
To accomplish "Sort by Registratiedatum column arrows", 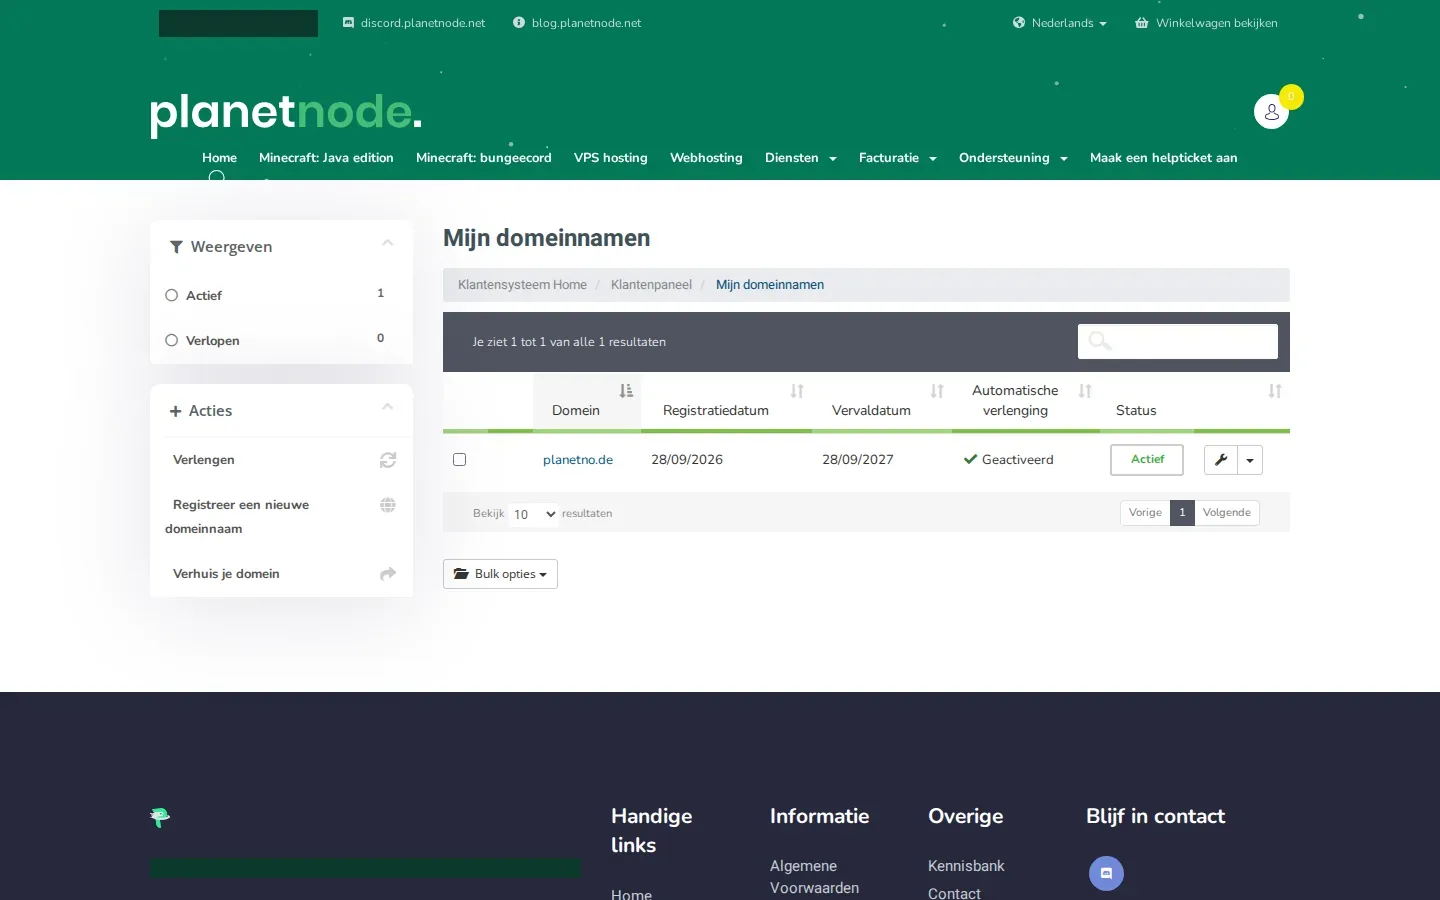I will pos(797,391).
